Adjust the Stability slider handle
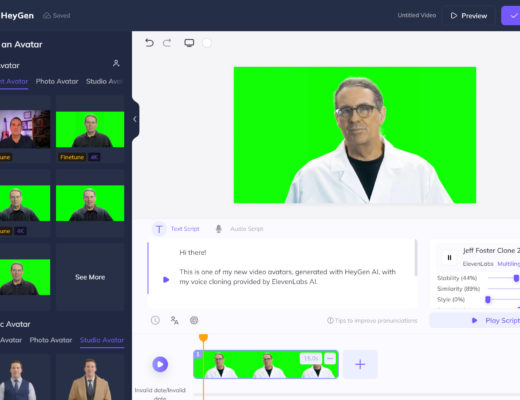The height and width of the screenshot is (400, 520). point(516,278)
